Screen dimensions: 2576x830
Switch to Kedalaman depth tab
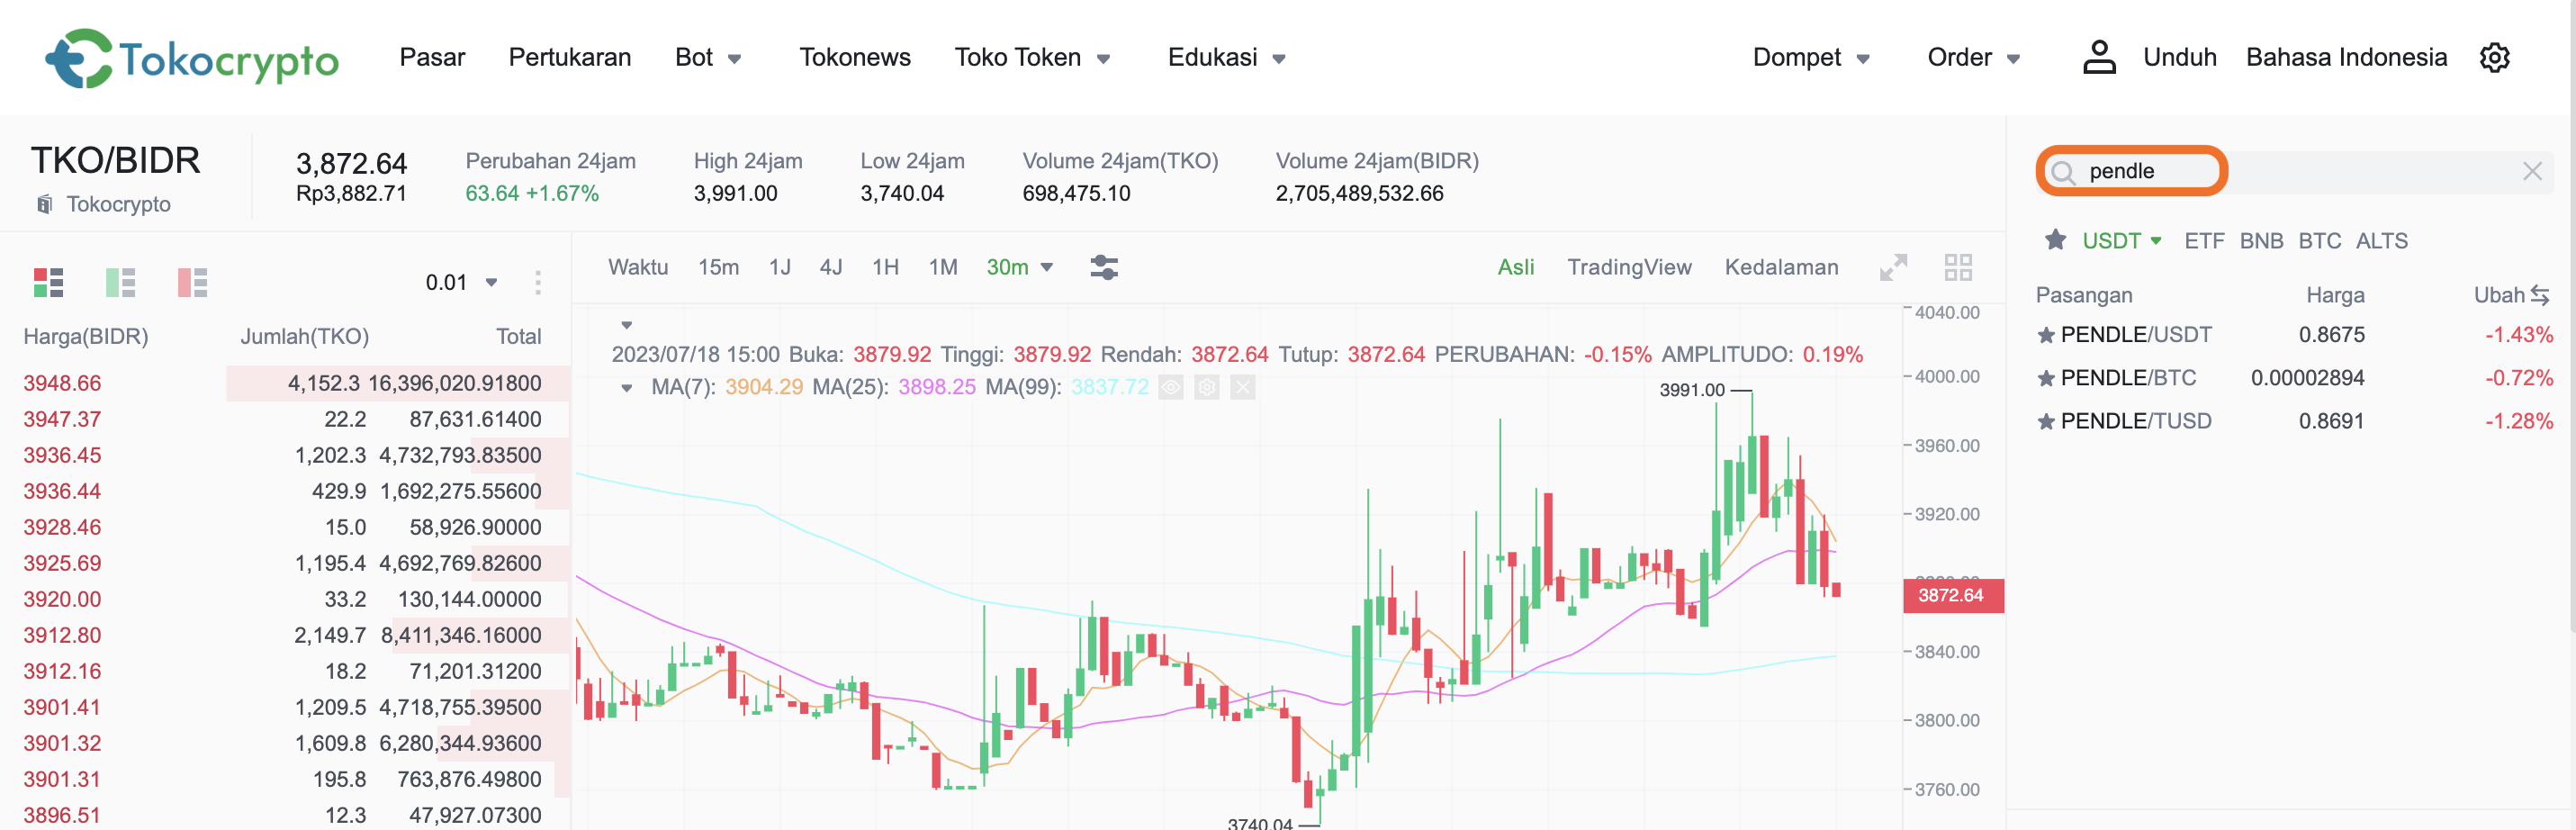pyautogui.click(x=1780, y=267)
